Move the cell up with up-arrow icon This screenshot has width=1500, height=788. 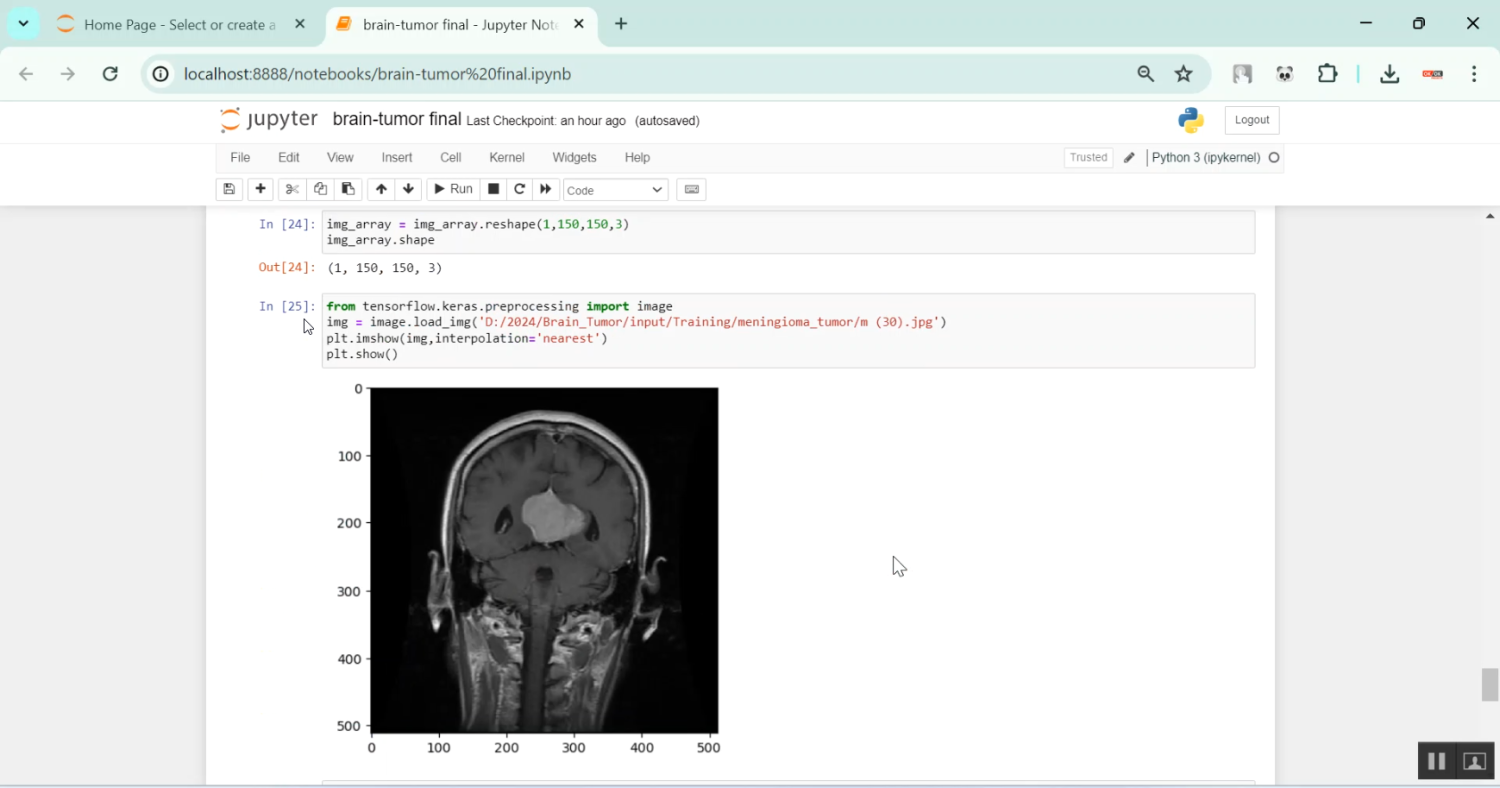[381, 189]
